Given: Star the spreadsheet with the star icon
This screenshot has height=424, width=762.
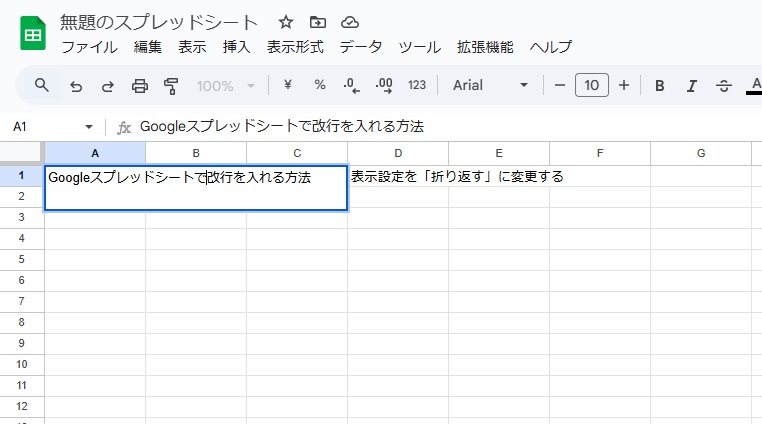Looking at the screenshot, I should point(286,22).
